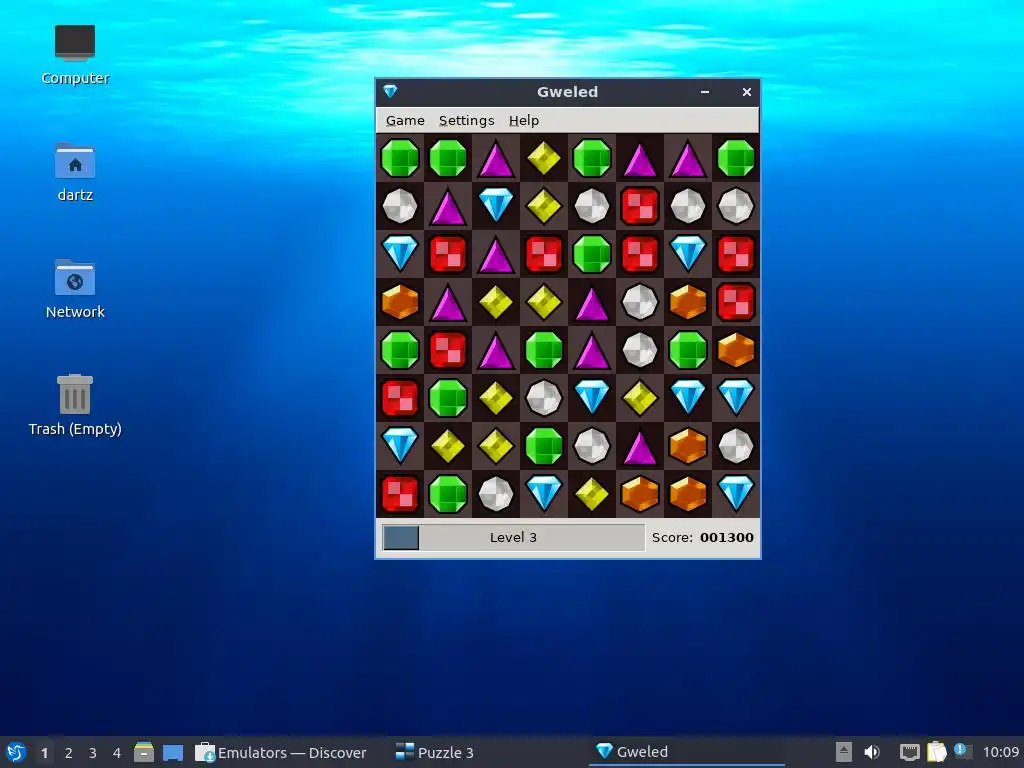Click the Gweled diamond icon in title bar
Image resolution: width=1024 pixels, height=768 pixels.
click(391, 91)
